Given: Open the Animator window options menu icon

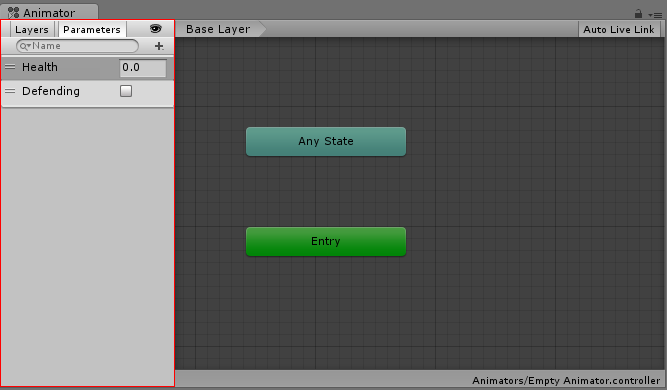Looking at the screenshot, I should point(656,15).
